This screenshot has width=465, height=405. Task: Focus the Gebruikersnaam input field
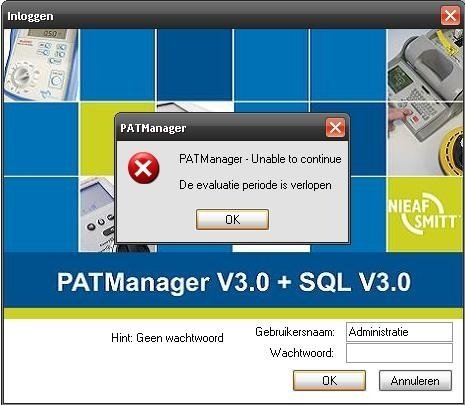[399, 332]
